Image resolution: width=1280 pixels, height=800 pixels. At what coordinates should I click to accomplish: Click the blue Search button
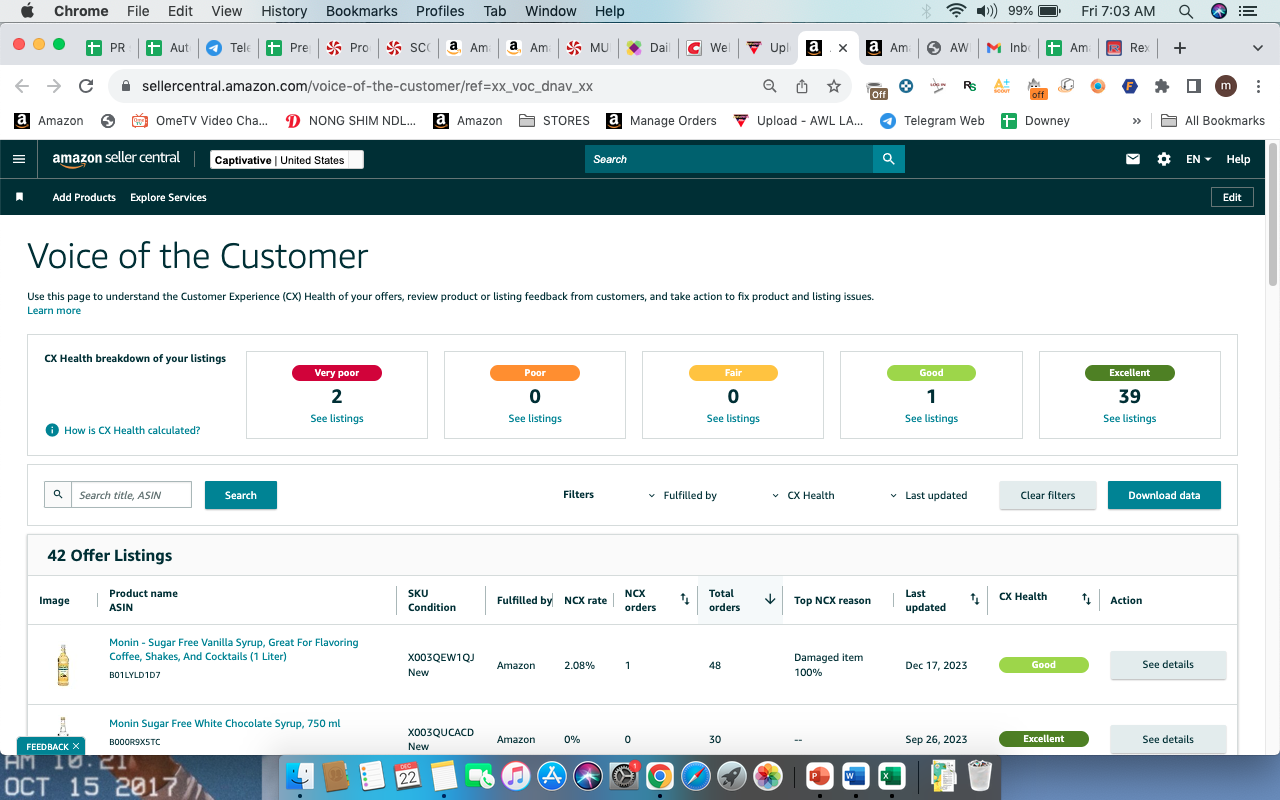[x=241, y=495]
